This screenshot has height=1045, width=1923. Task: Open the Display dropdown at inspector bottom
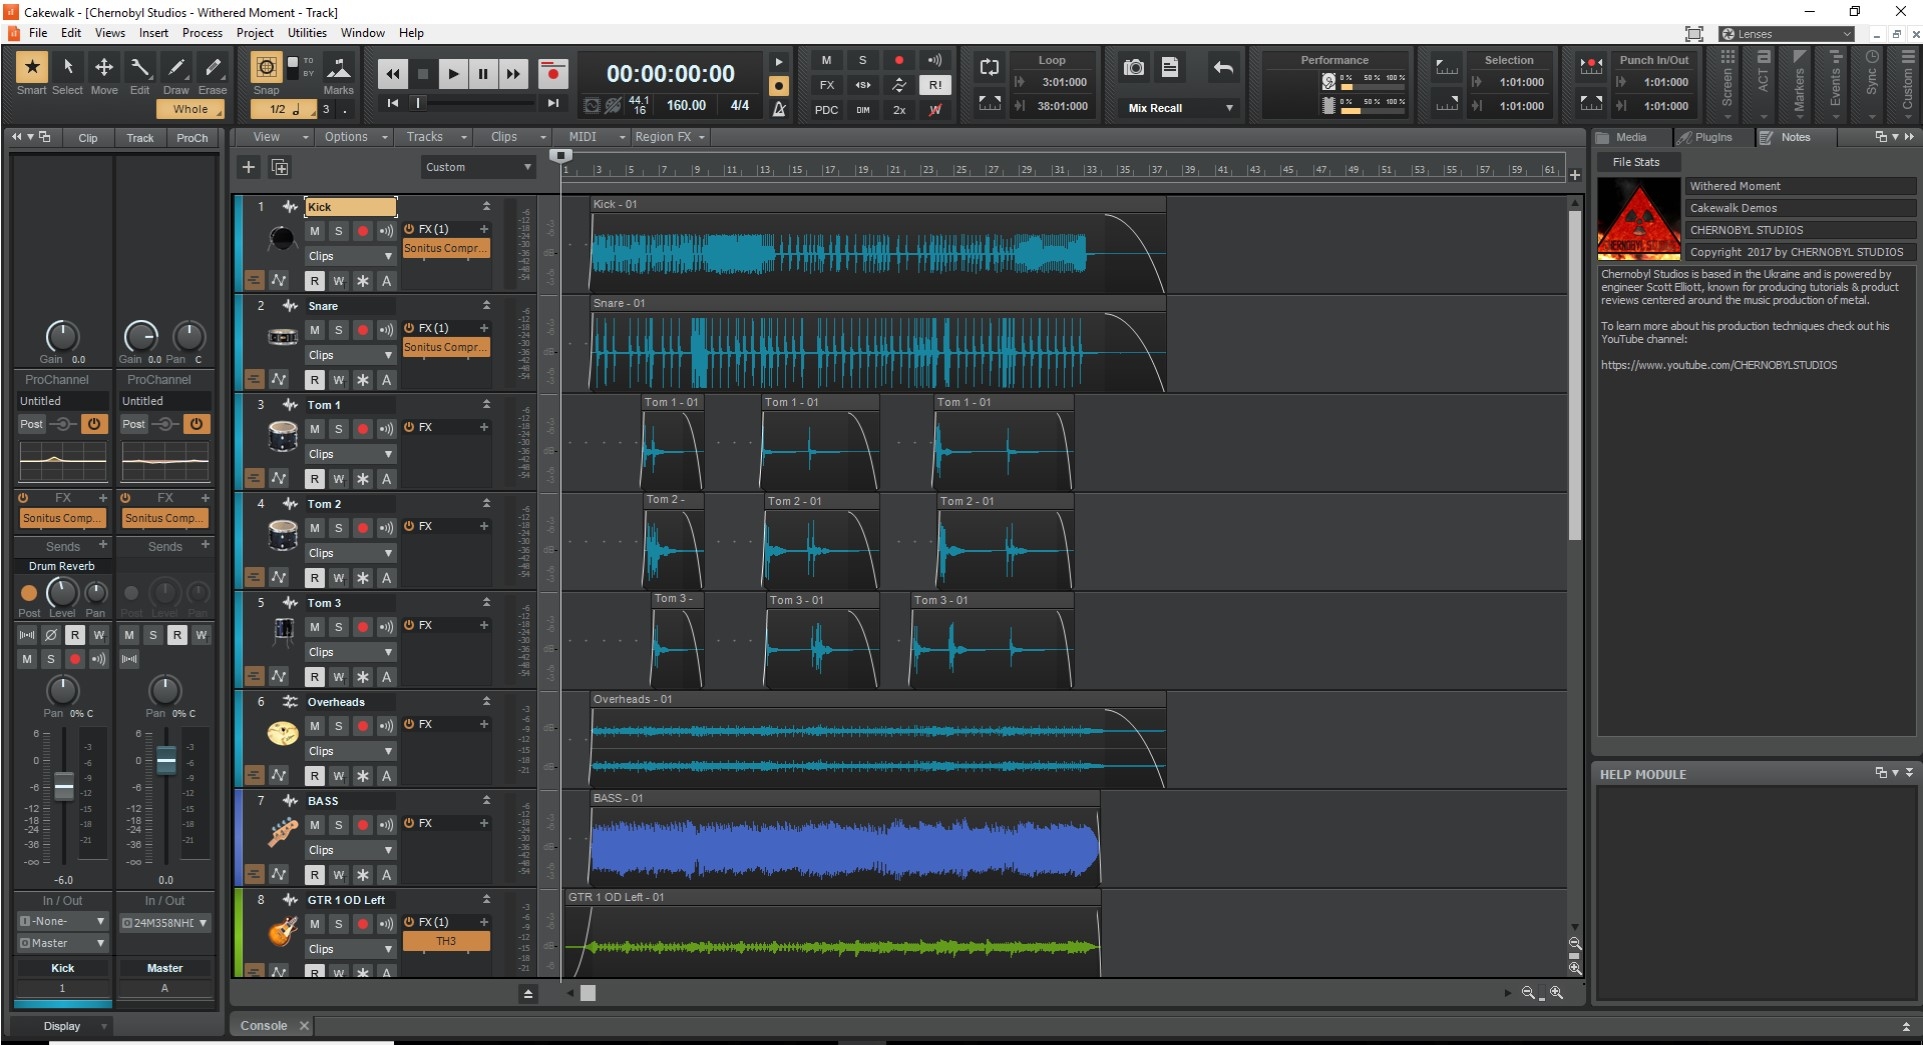click(x=62, y=1026)
